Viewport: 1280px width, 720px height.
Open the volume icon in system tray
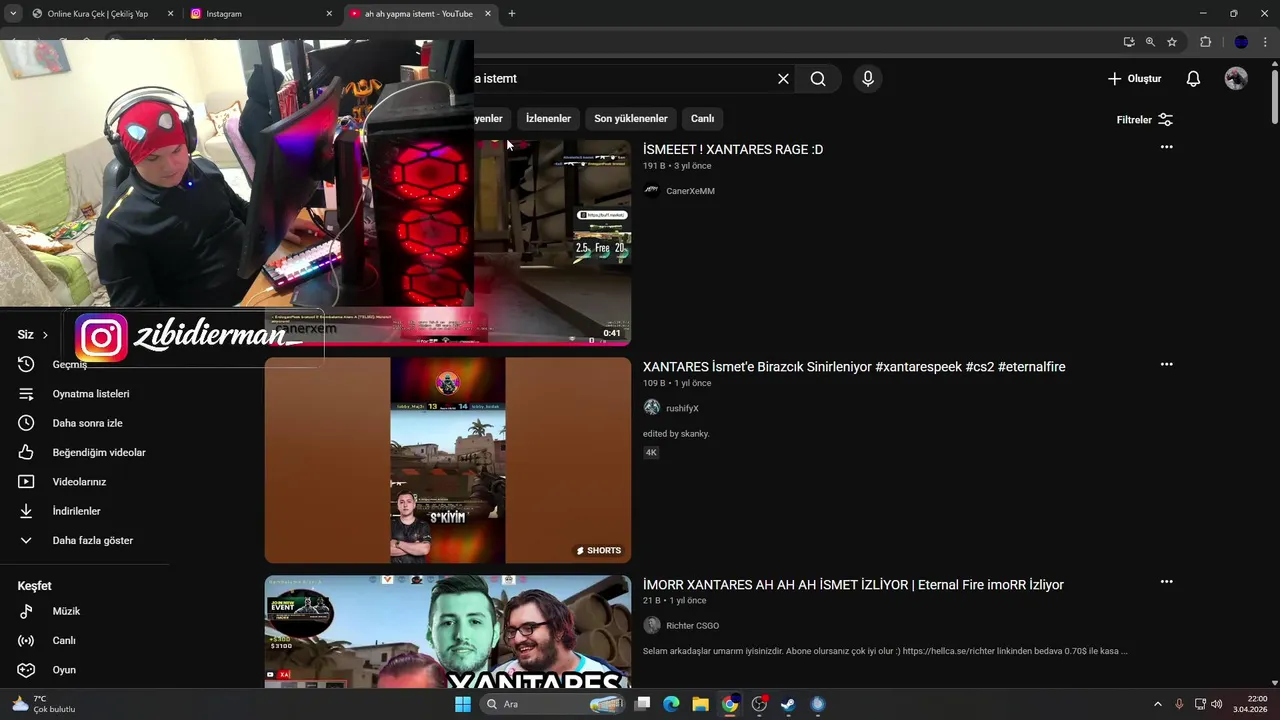1216,704
